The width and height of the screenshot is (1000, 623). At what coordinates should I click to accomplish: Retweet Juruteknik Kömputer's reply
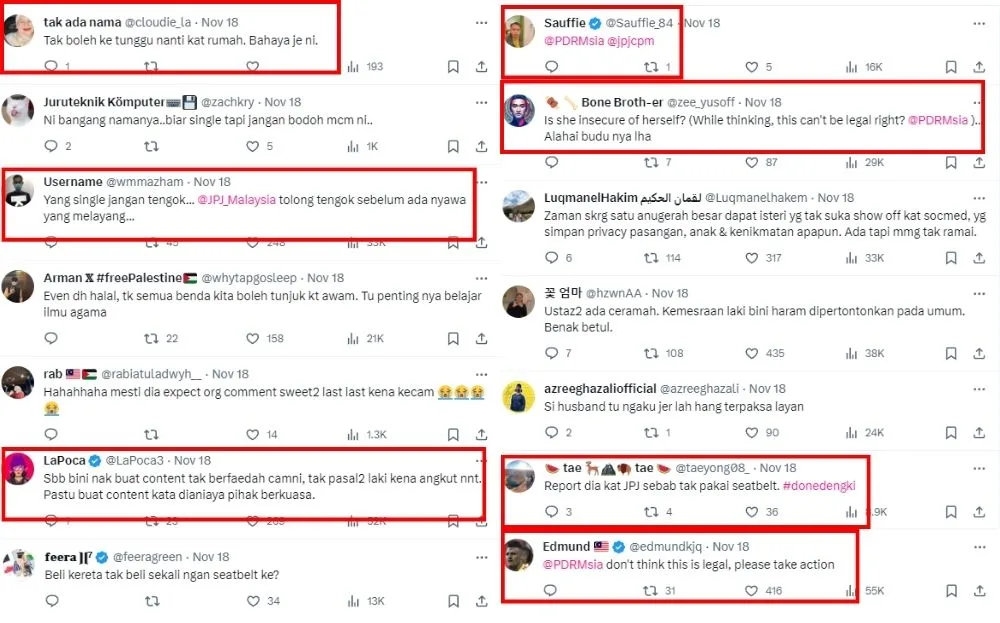click(x=151, y=146)
